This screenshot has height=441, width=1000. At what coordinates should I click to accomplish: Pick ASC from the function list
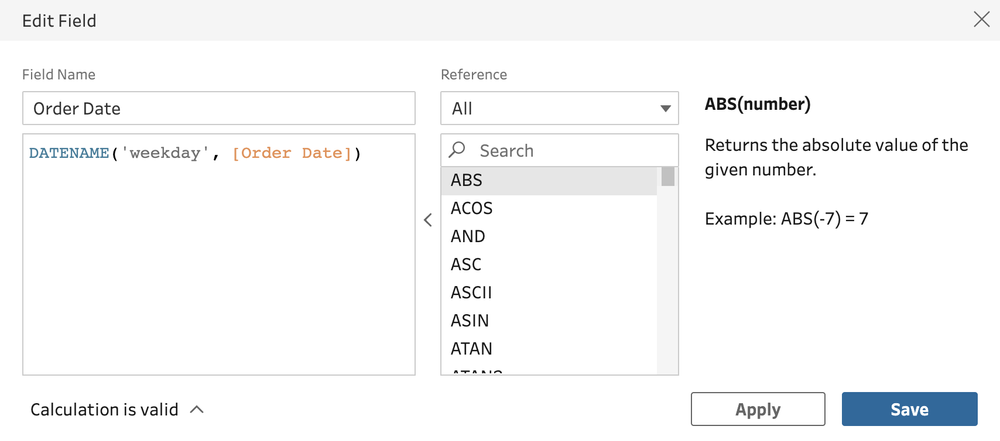466,264
